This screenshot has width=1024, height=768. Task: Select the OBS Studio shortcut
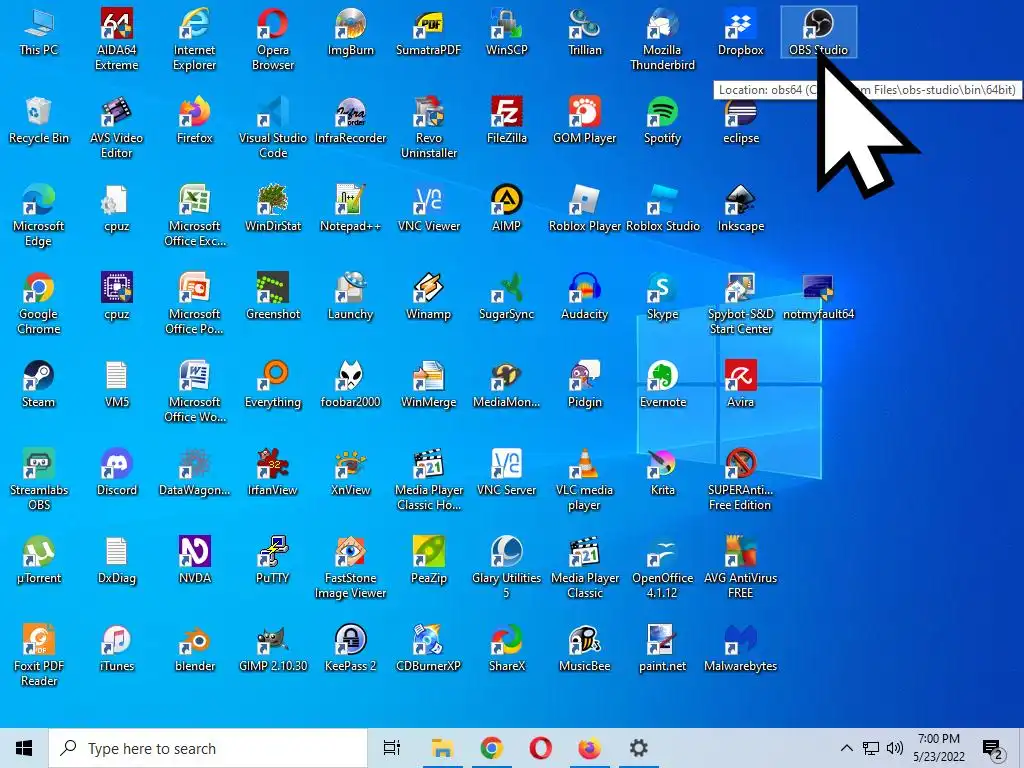818,32
